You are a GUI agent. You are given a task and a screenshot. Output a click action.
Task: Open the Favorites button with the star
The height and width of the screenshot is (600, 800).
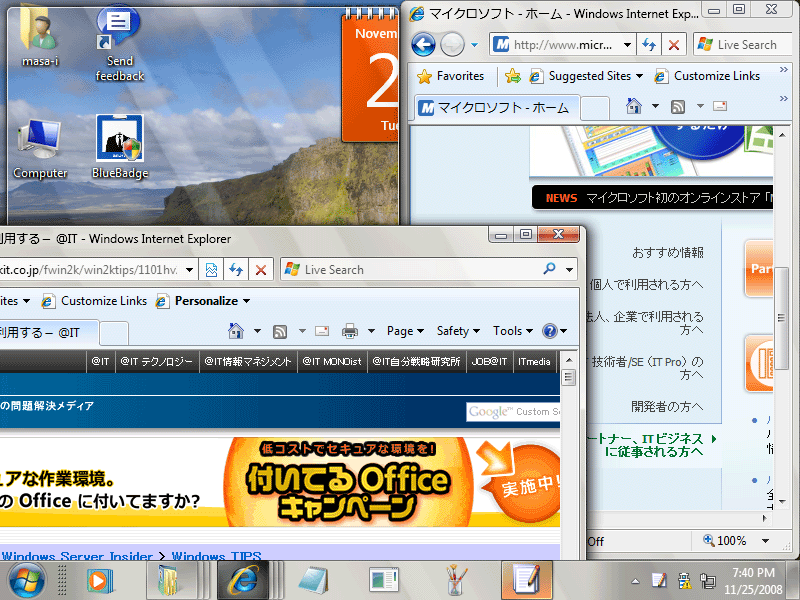pyautogui.click(x=451, y=76)
